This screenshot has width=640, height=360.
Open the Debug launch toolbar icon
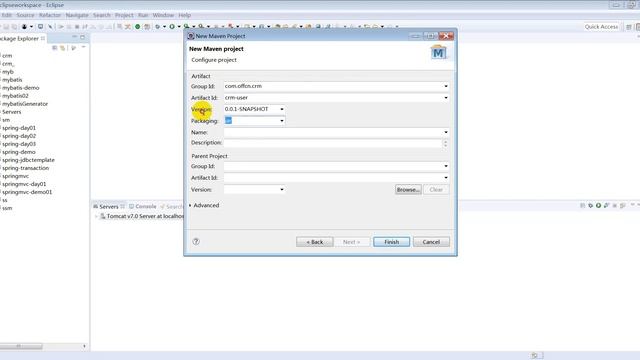[158, 27]
